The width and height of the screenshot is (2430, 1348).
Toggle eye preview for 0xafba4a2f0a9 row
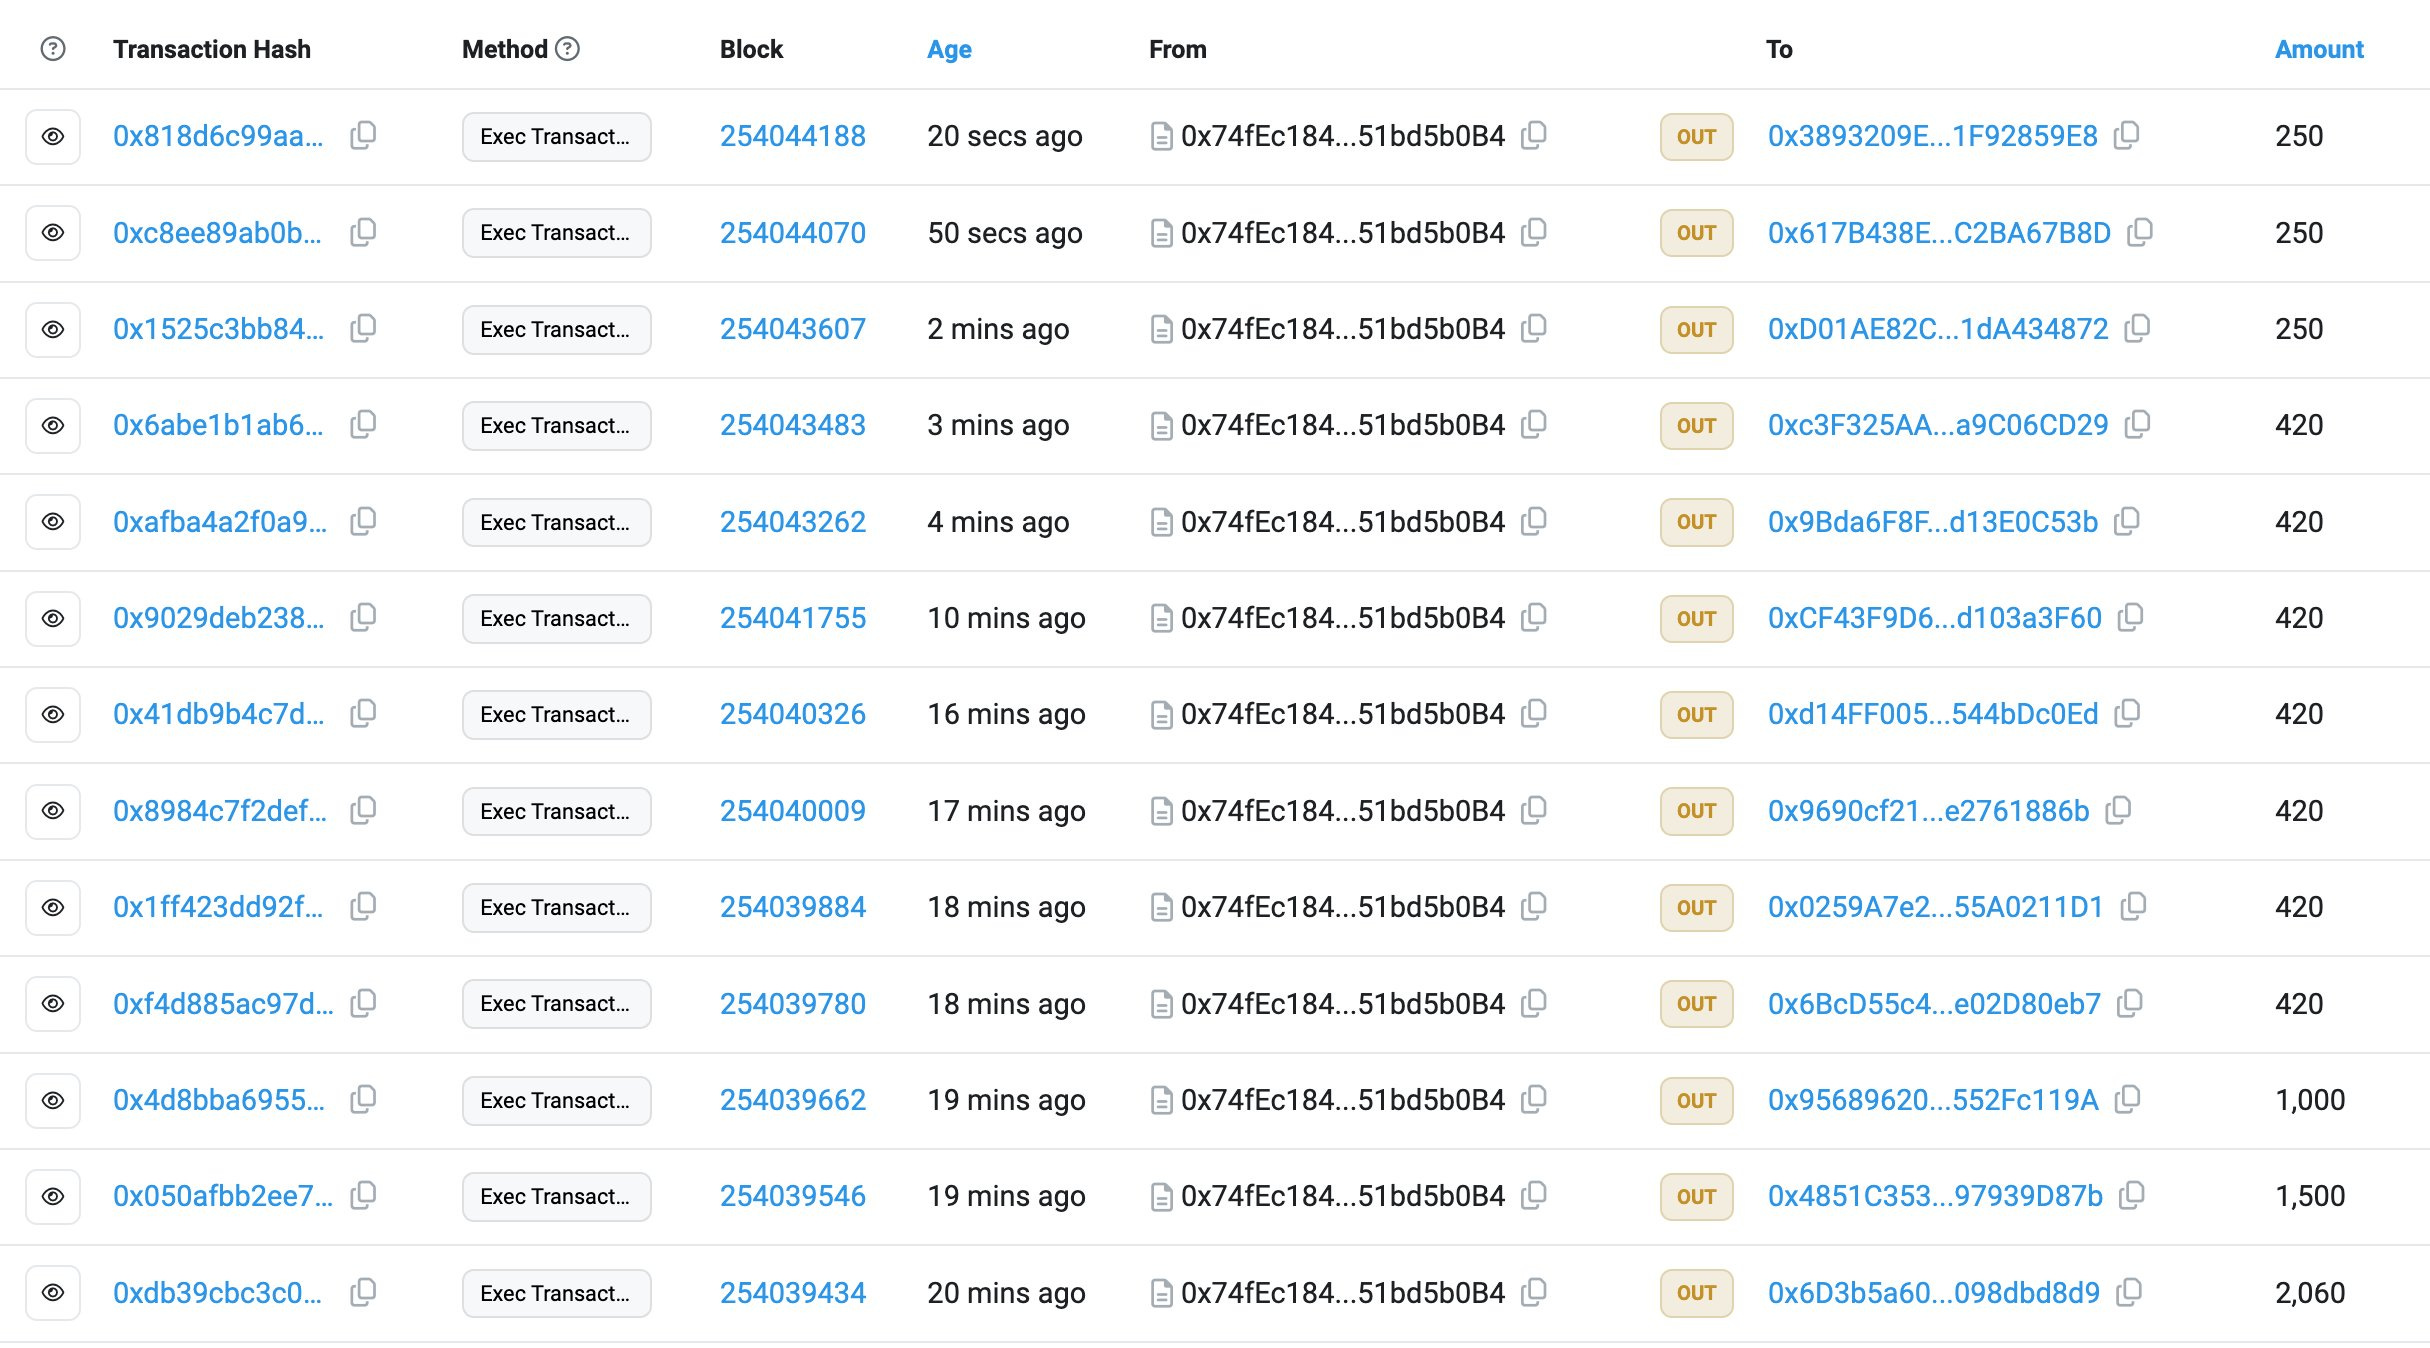[x=53, y=522]
